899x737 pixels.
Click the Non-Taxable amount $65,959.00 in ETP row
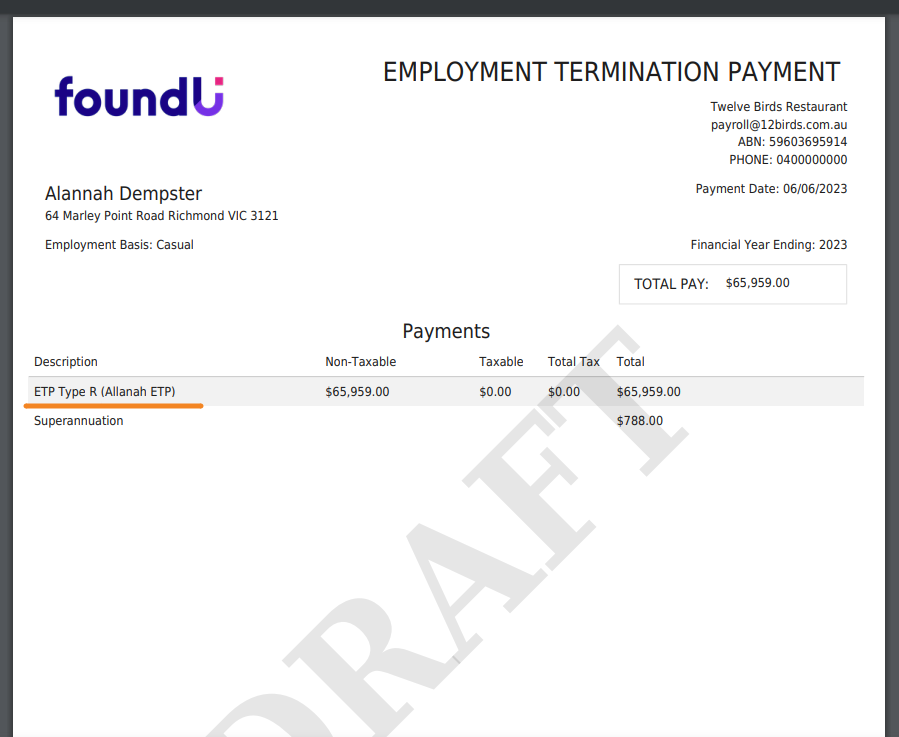(357, 392)
